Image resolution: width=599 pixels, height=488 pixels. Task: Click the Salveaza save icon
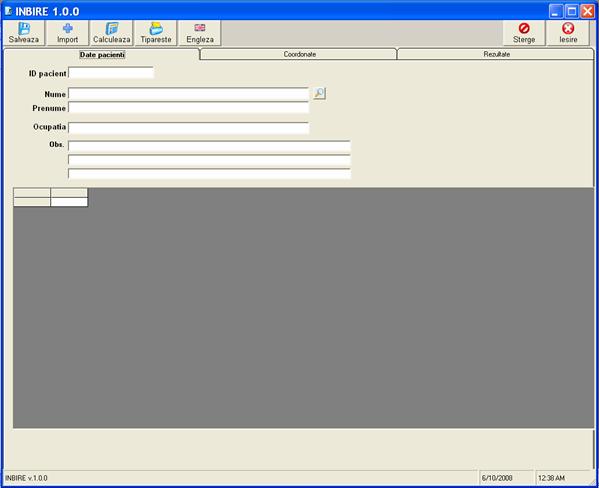(24, 29)
